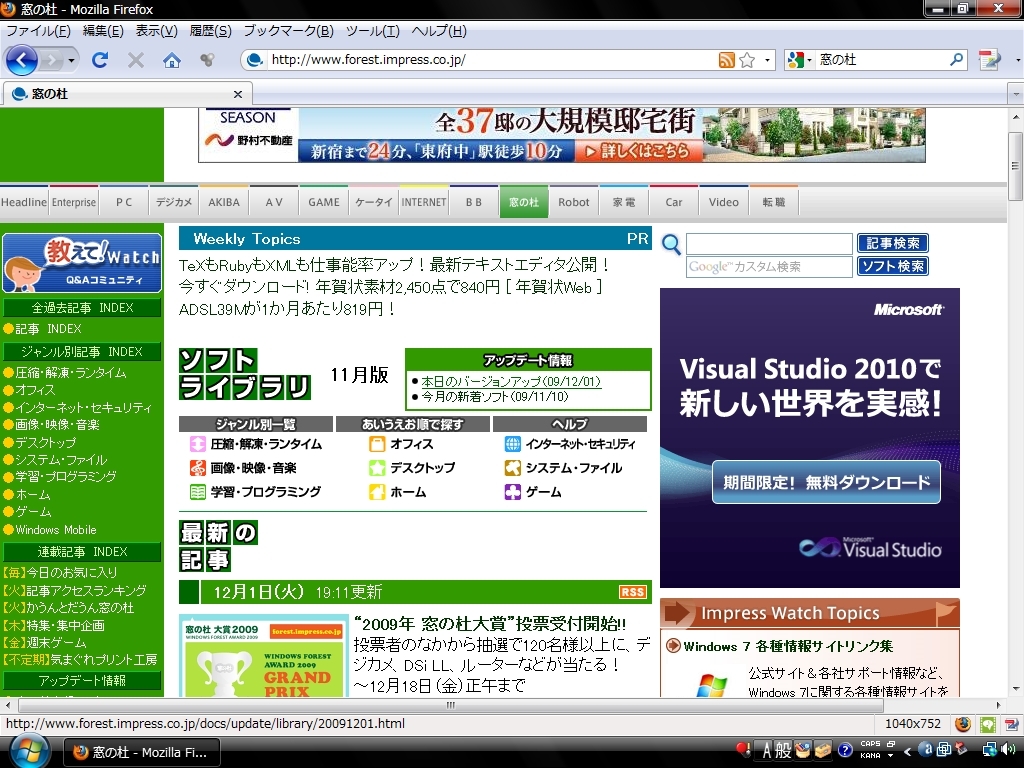Expand the address bar URL history dropdown

pos(768,60)
